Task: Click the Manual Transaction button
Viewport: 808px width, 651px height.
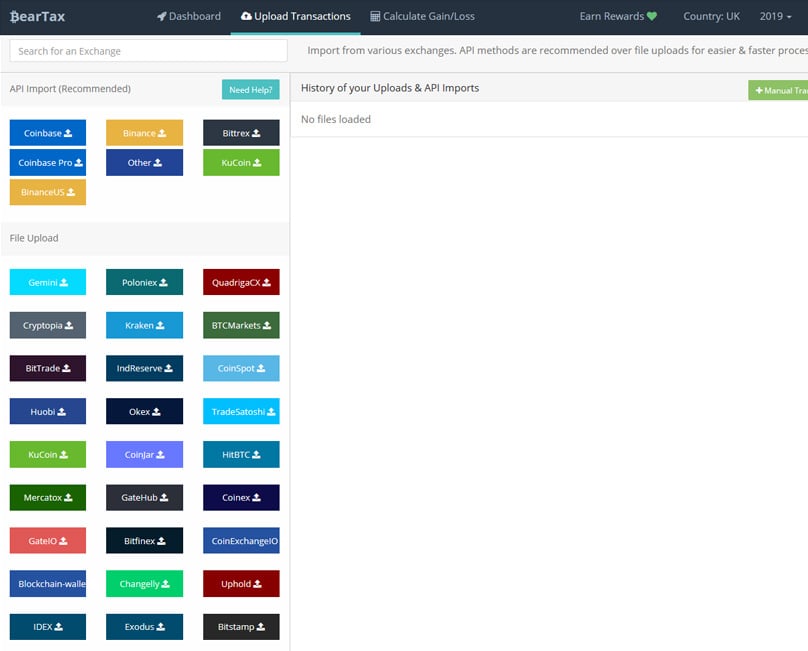Action: 780,90
